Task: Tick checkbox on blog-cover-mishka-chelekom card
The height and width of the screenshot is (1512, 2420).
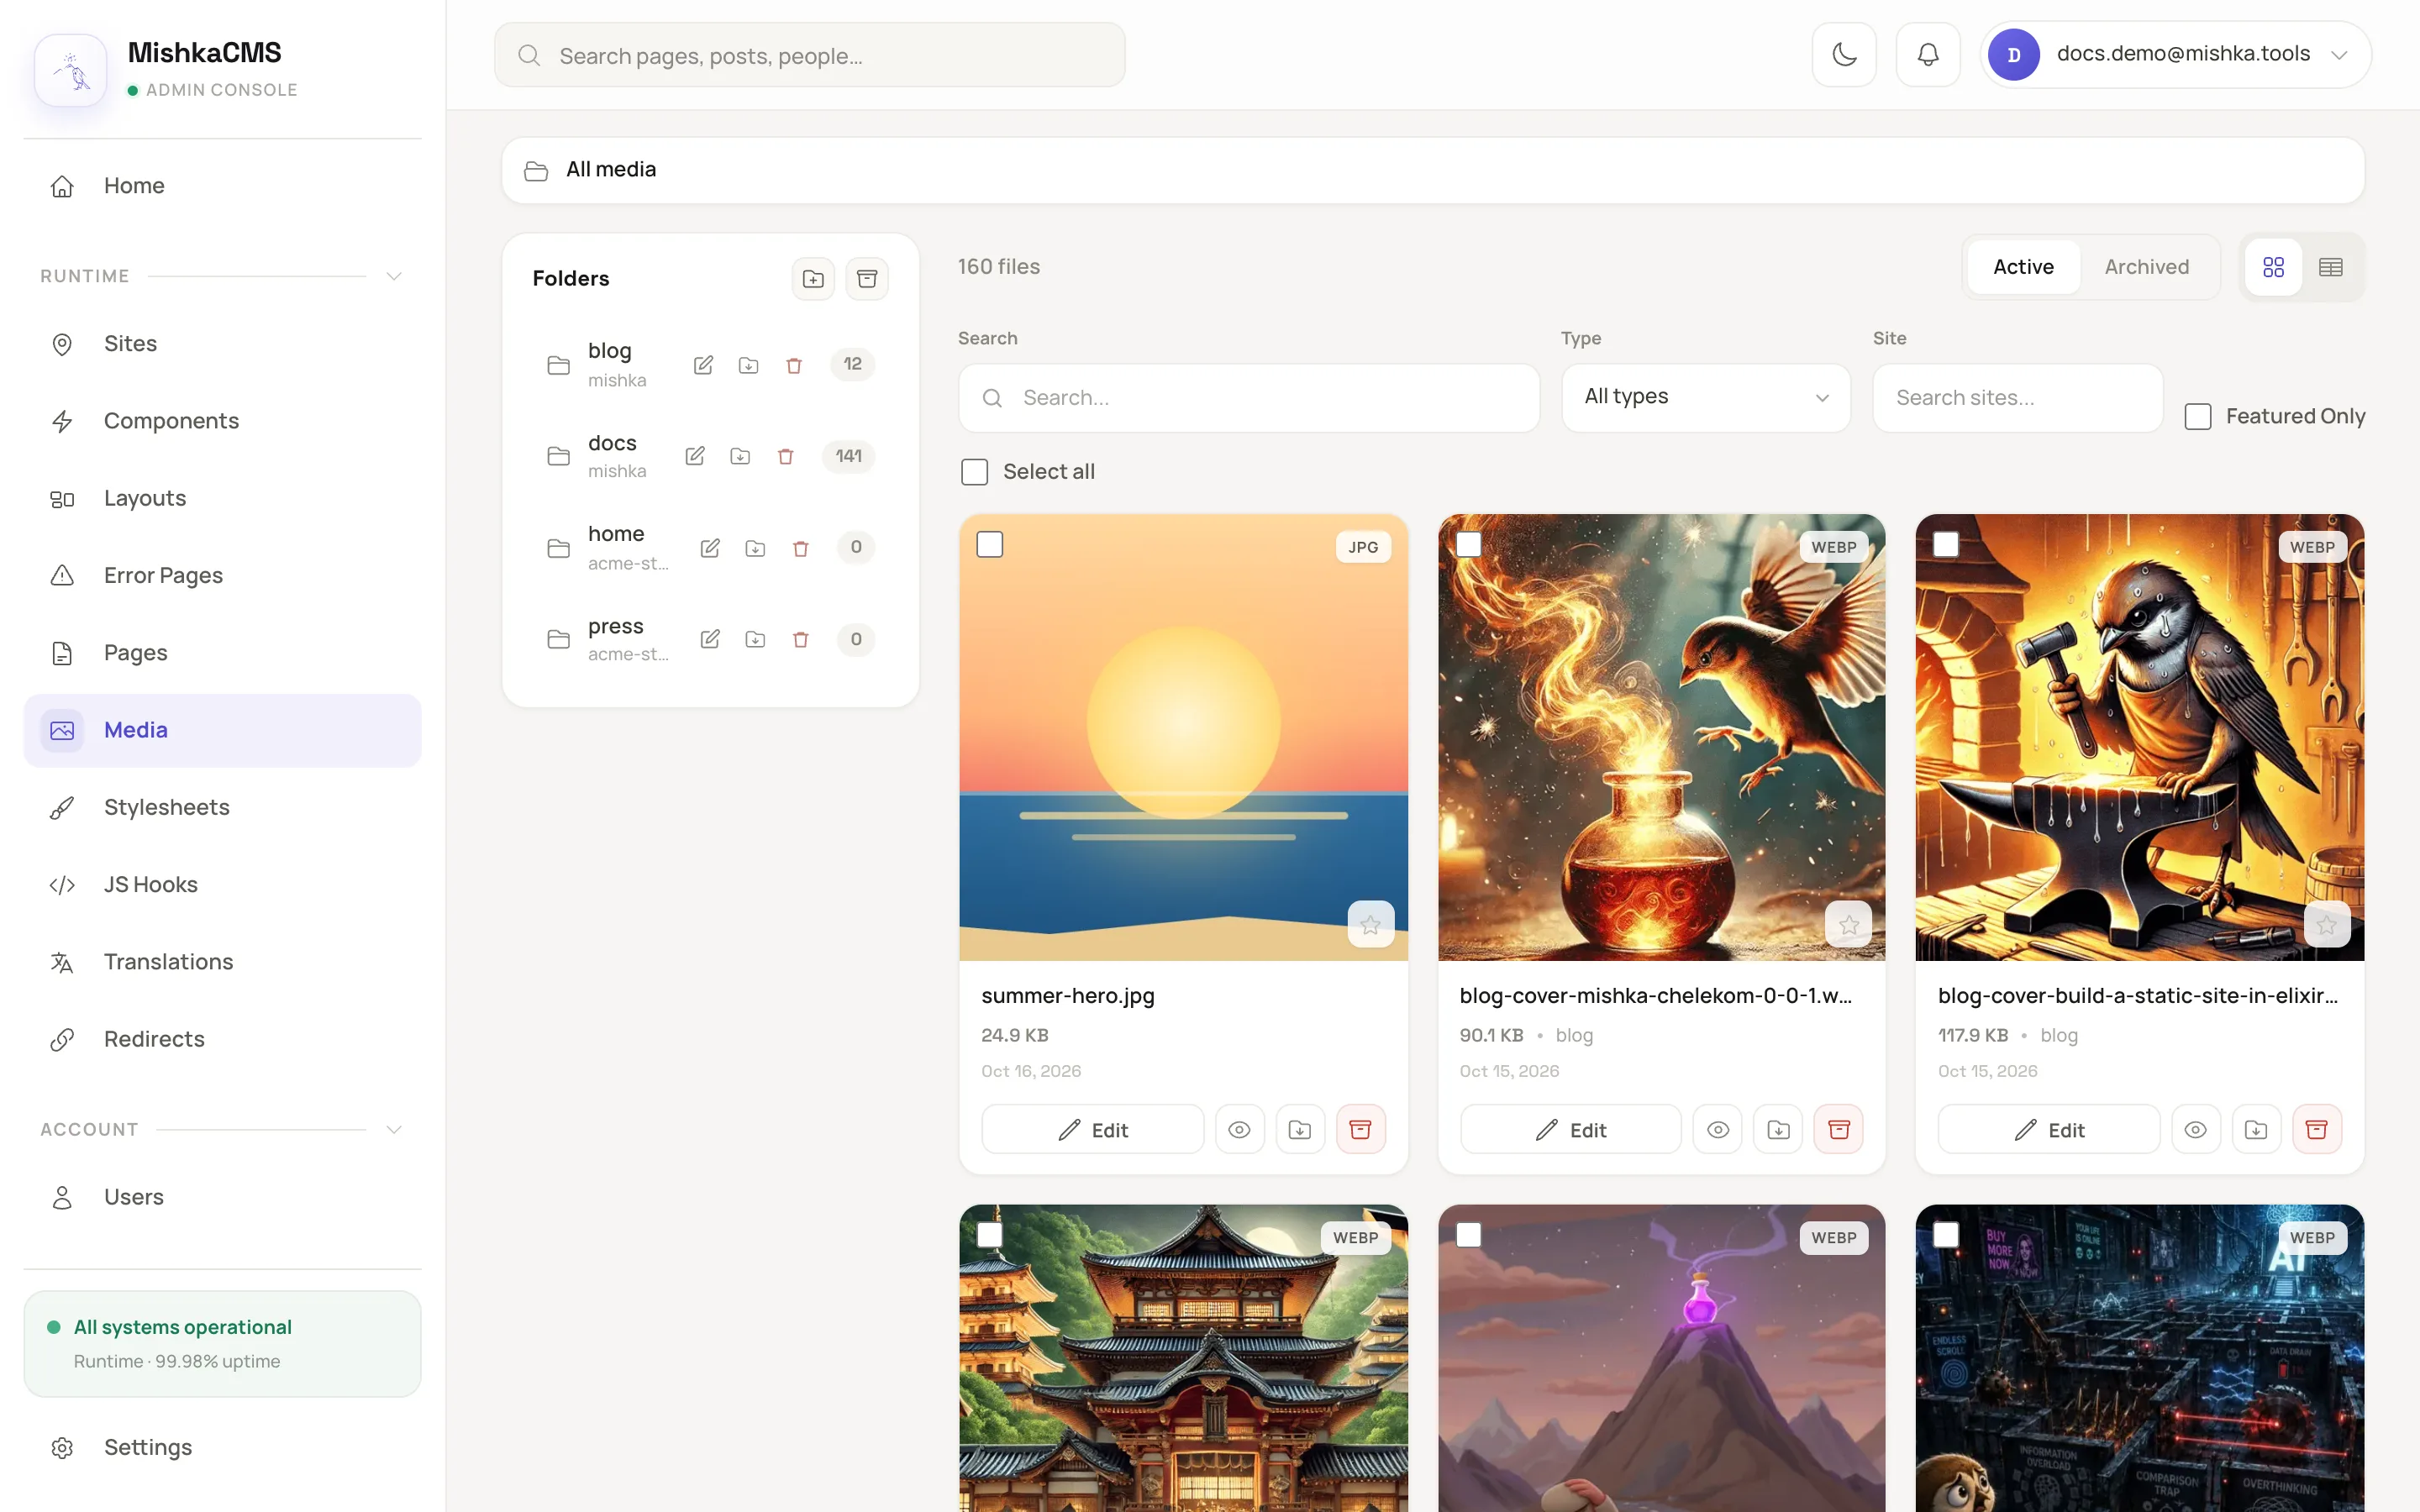Action: click(1468, 545)
